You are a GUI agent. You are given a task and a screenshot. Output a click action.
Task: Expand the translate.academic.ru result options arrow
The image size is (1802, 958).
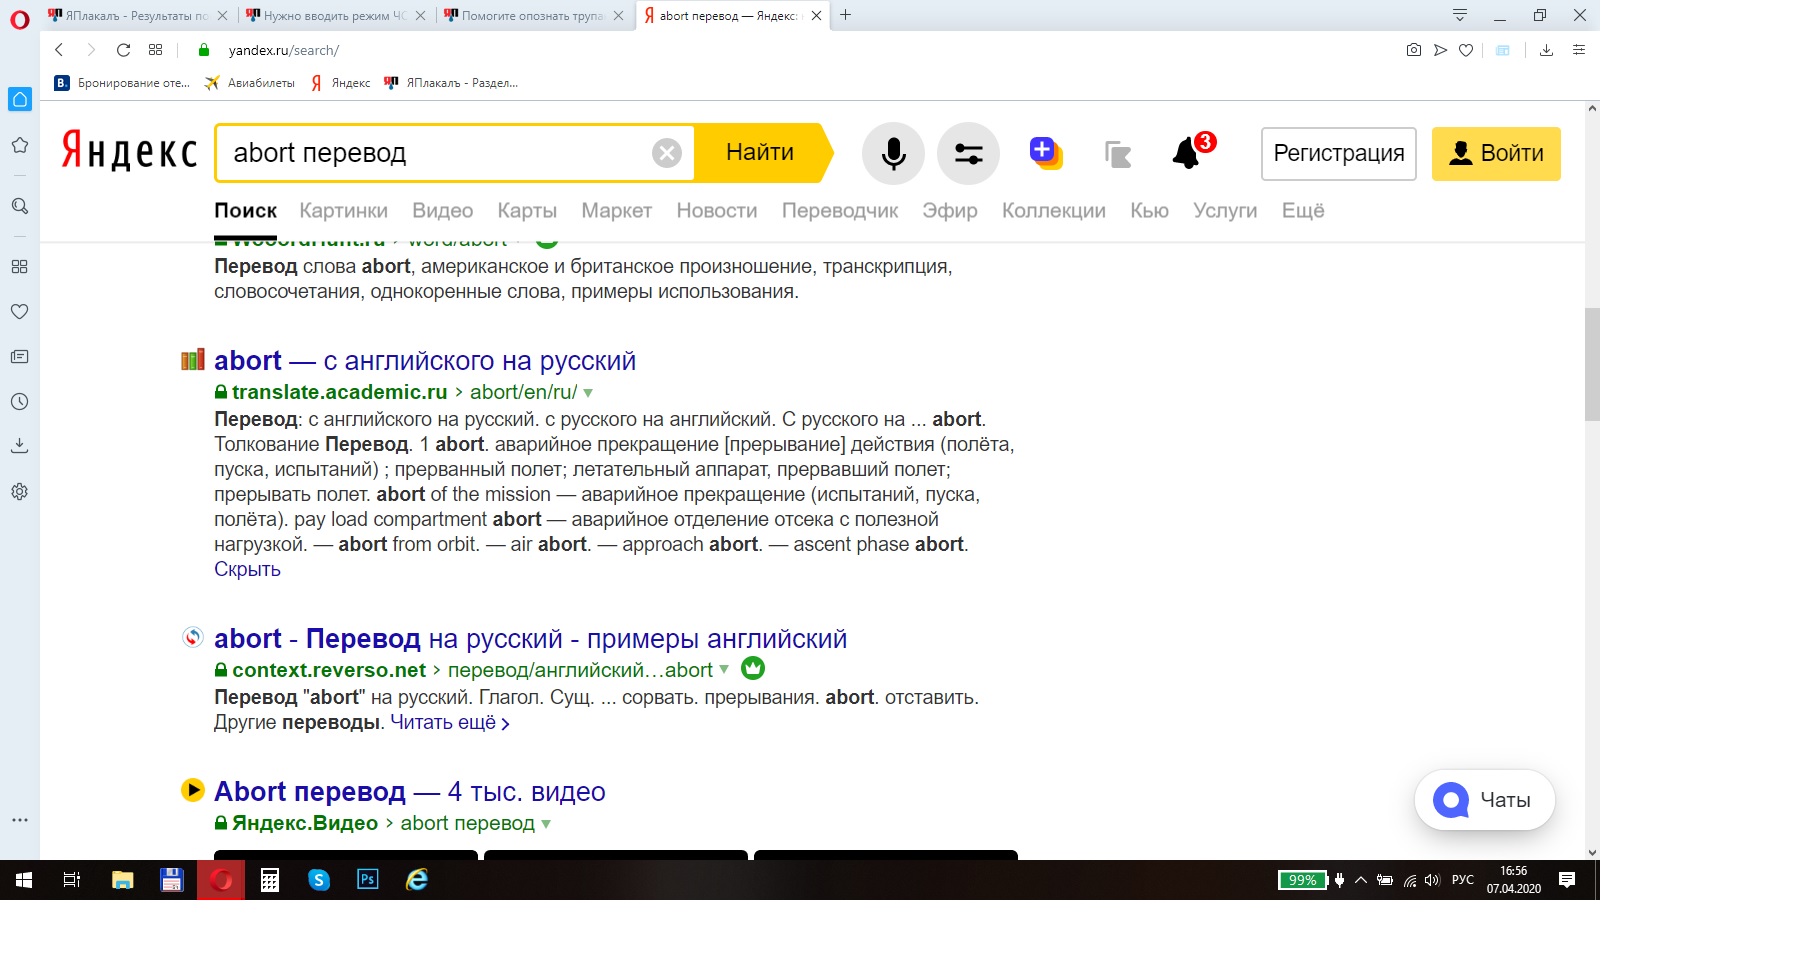[588, 393]
